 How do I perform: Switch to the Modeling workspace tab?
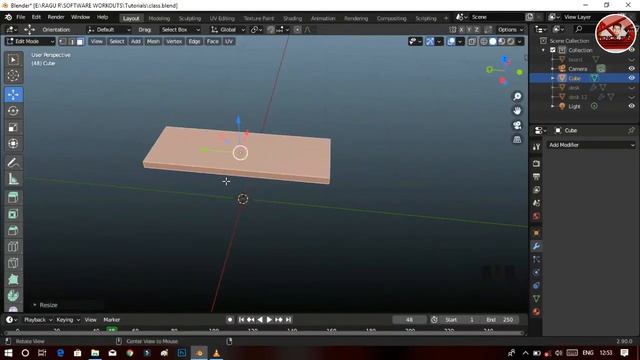(159, 18)
